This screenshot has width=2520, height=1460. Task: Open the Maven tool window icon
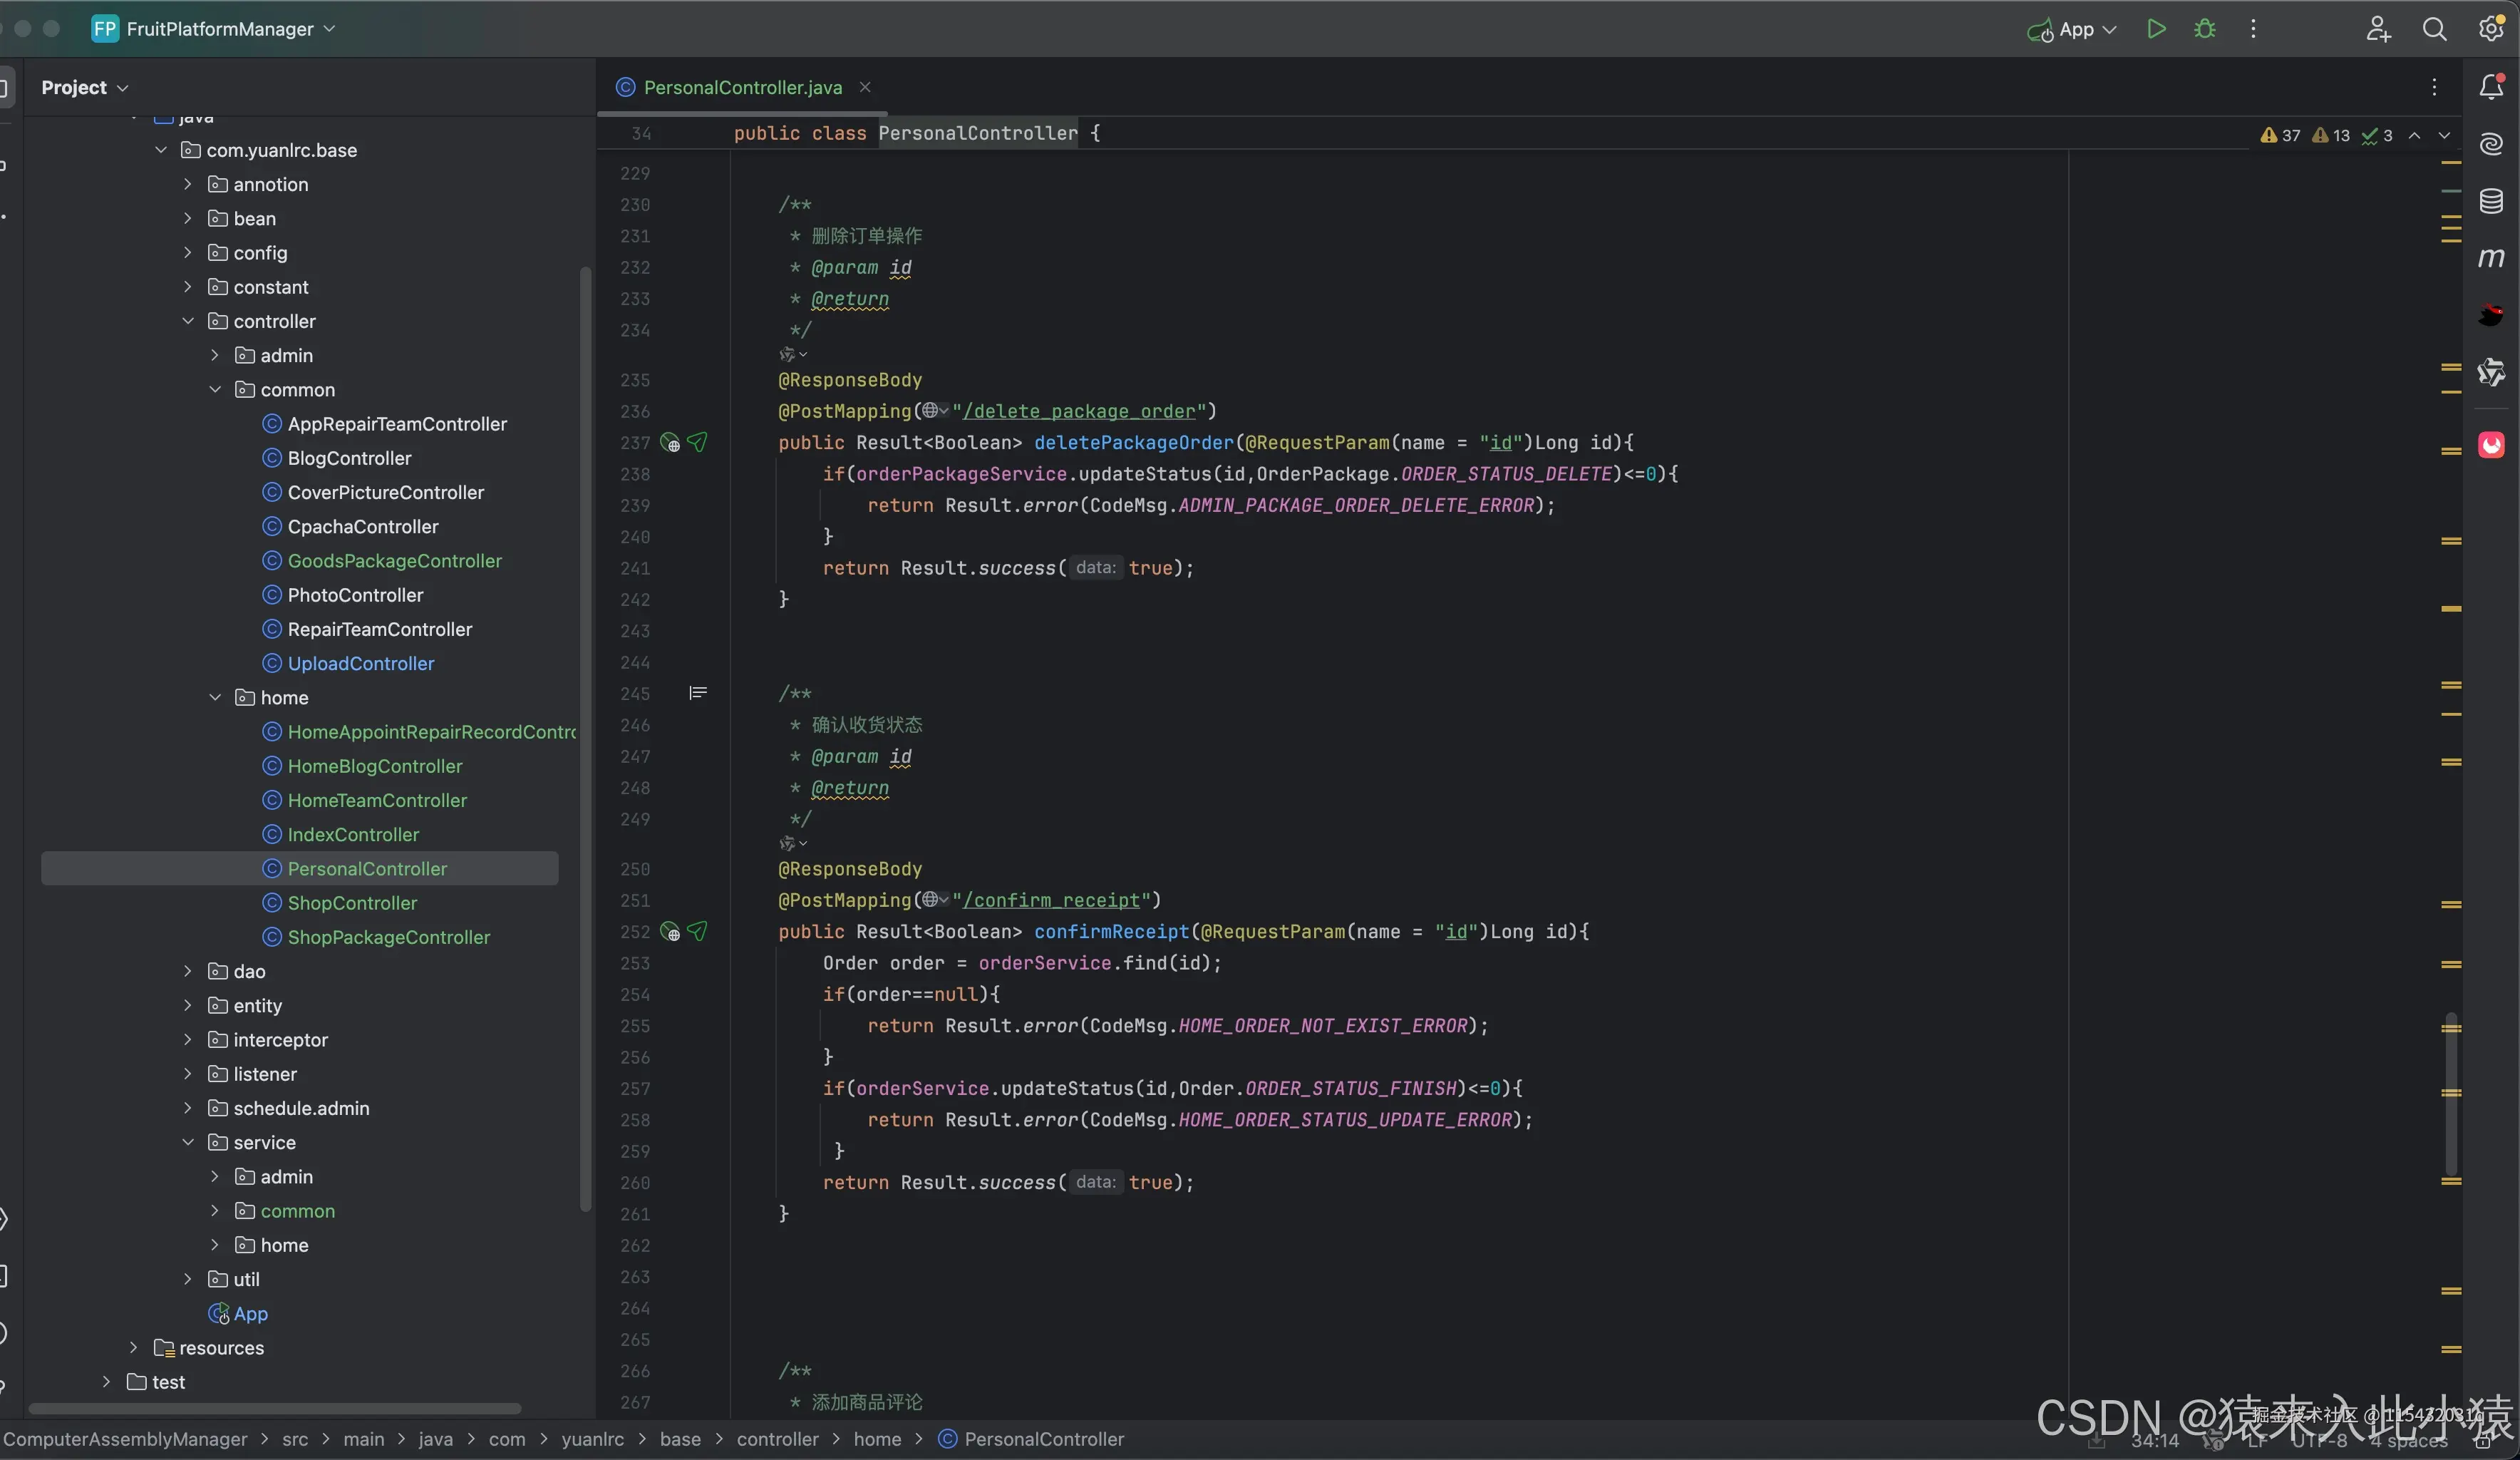2491,258
